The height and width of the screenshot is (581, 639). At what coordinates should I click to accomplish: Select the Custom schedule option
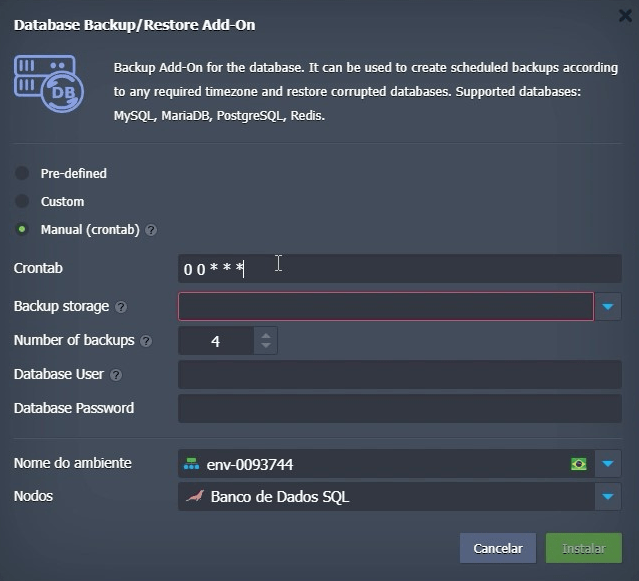tap(22, 201)
